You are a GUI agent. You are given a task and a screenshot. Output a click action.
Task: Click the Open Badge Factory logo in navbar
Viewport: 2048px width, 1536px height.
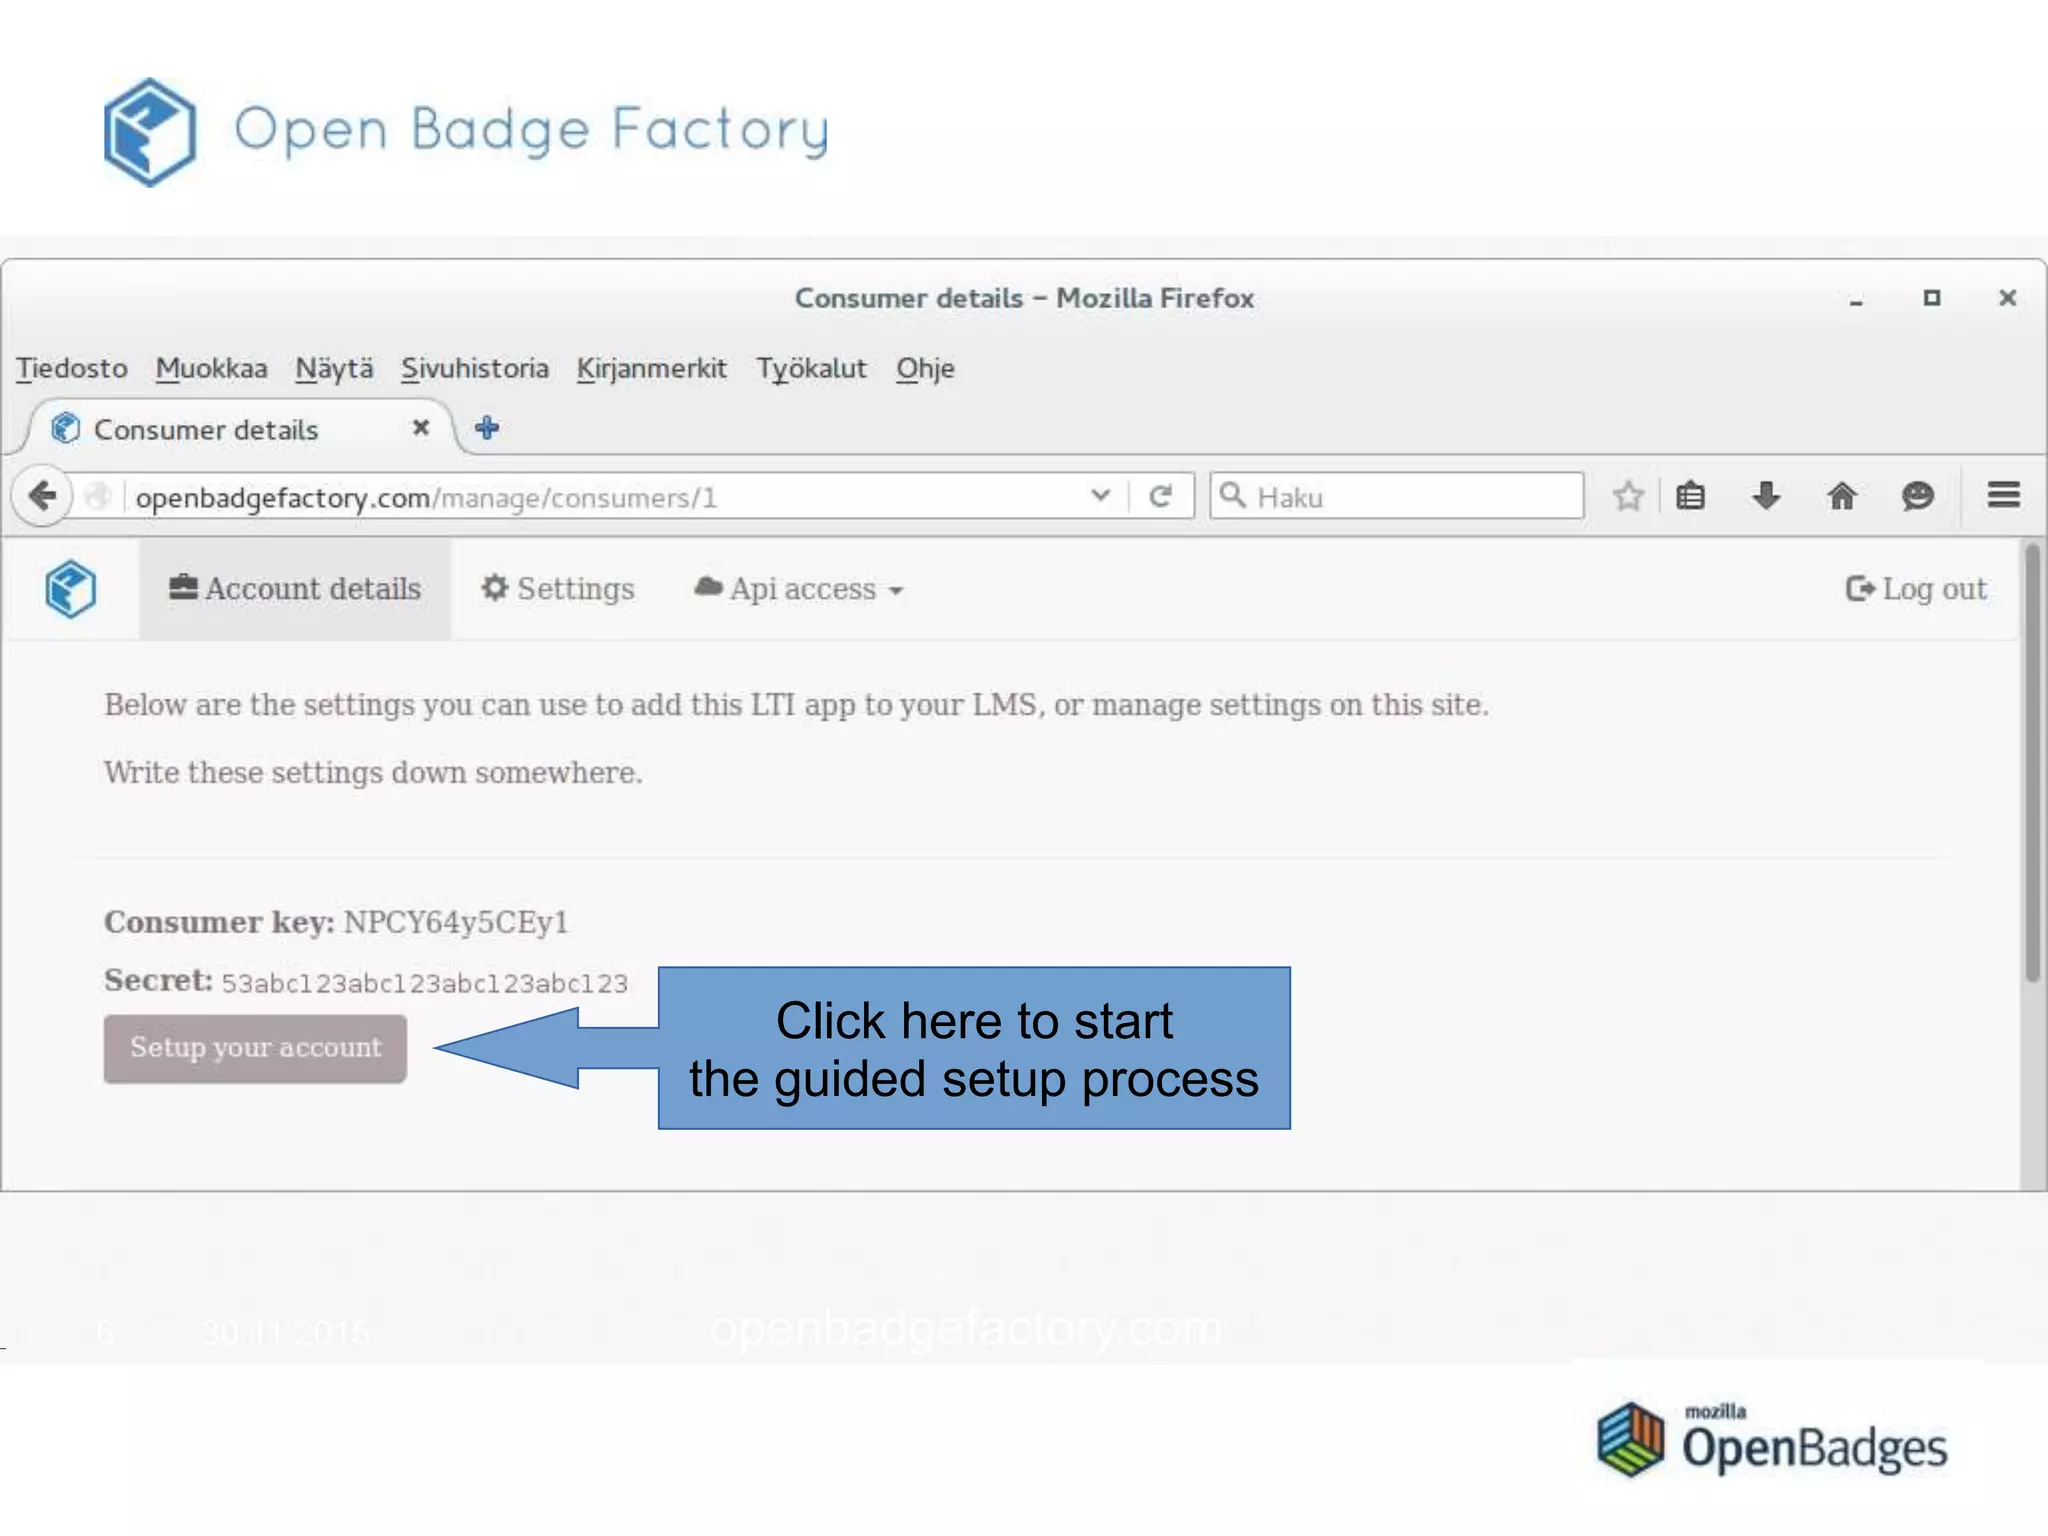click(x=71, y=589)
